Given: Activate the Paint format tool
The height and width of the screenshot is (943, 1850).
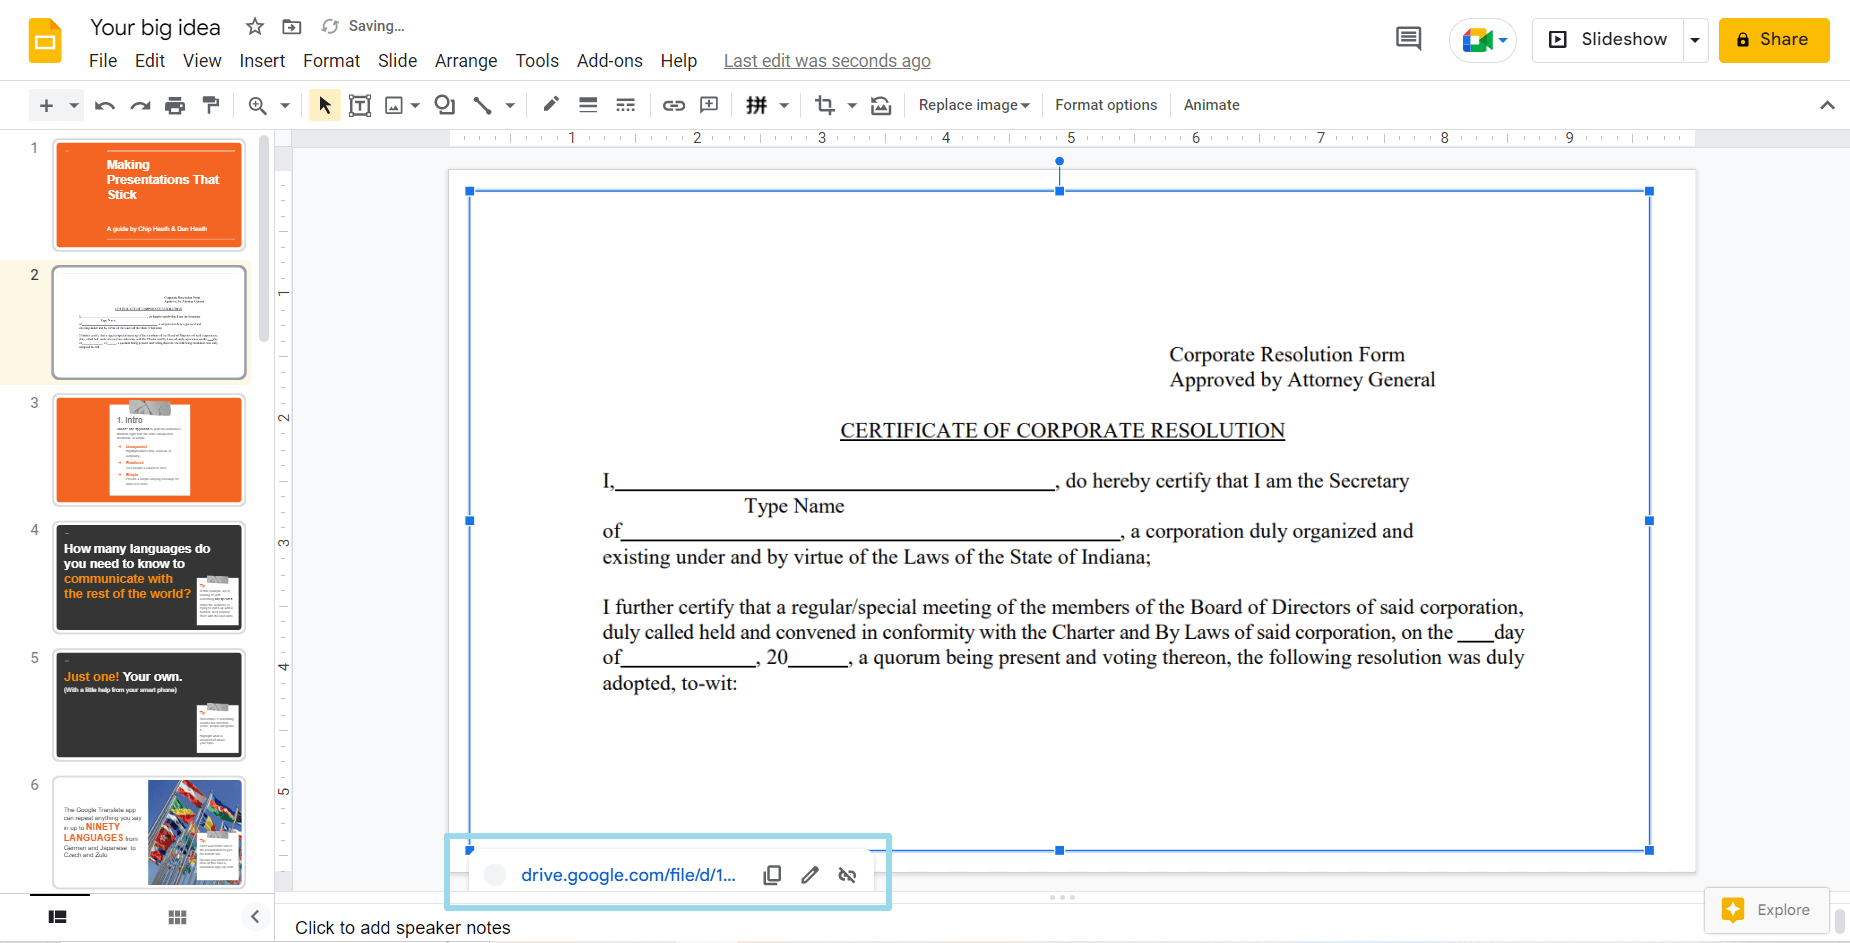Looking at the screenshot, I should [x=211, y=105].
